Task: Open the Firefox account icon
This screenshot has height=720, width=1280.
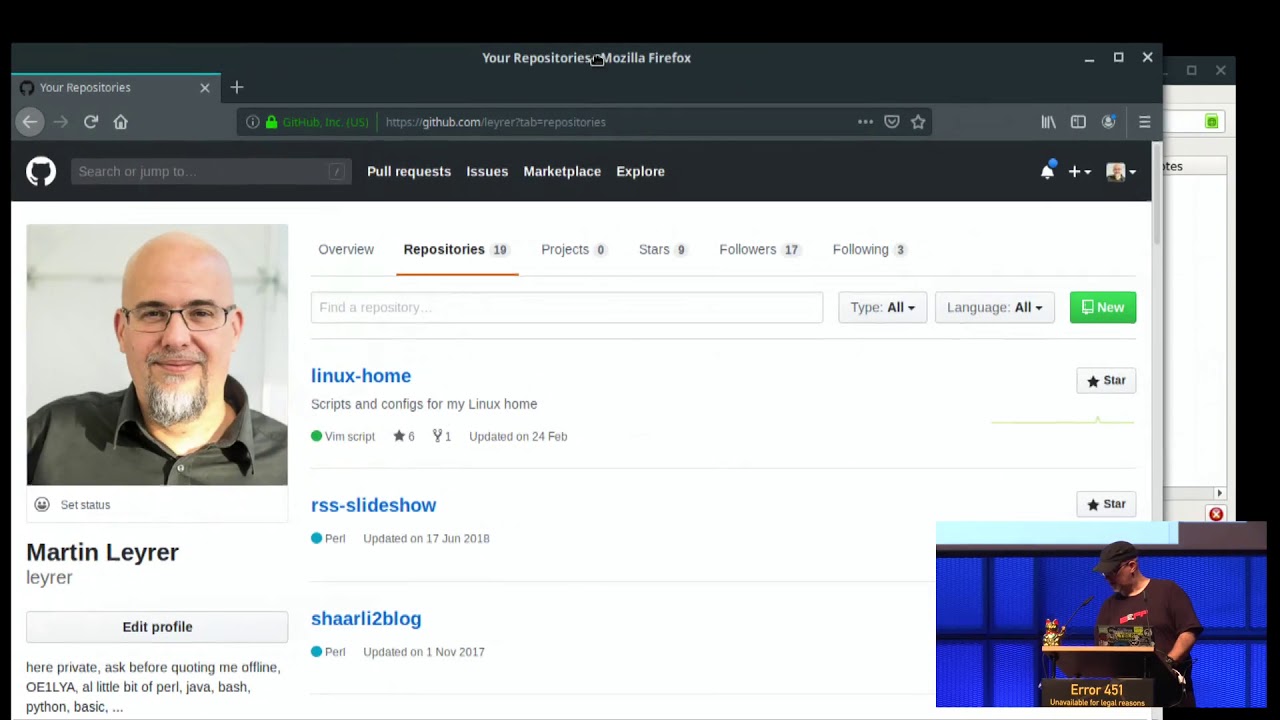Action: [1108, 122]
